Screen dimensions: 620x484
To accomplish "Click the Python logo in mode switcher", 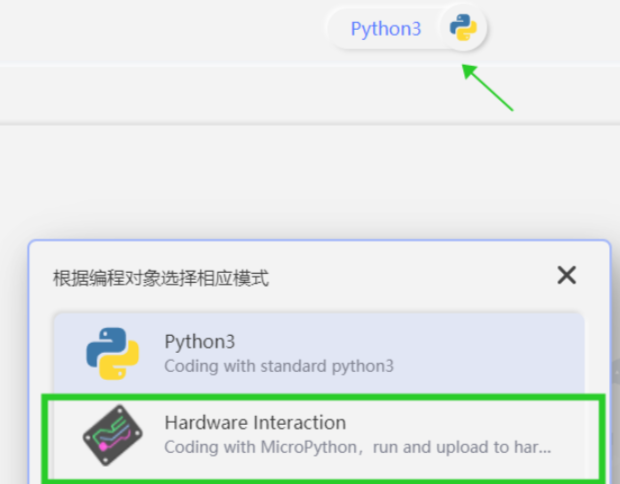I will 463,28.
